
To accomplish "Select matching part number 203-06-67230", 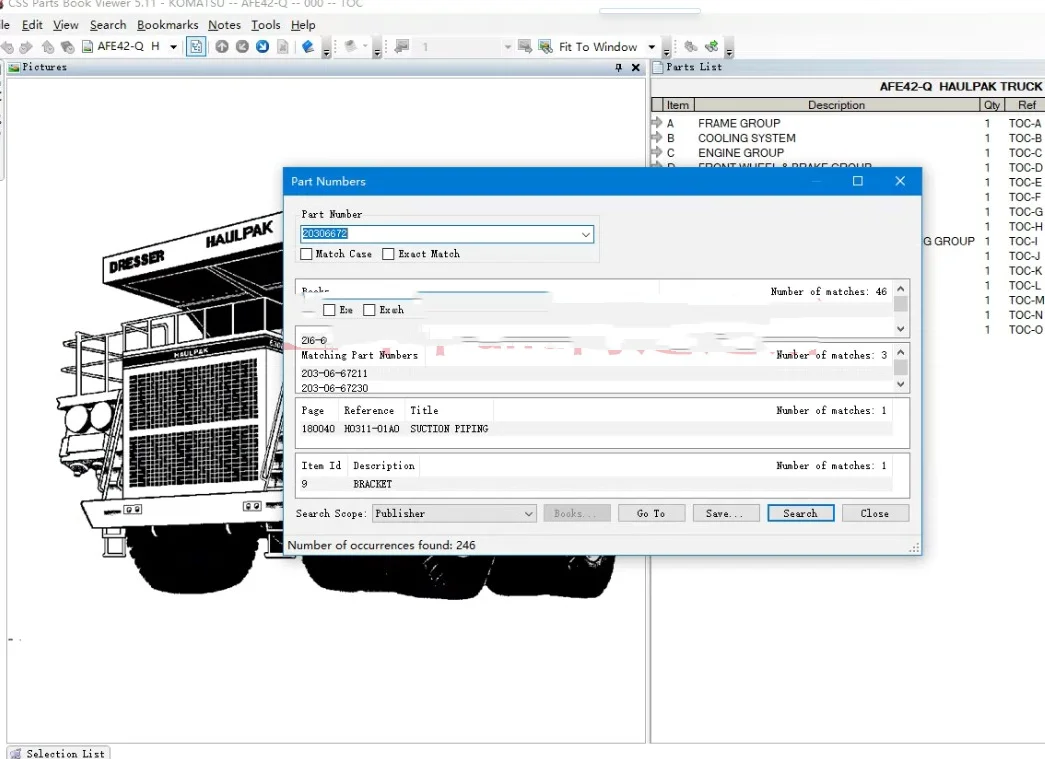I will [335, 388].
